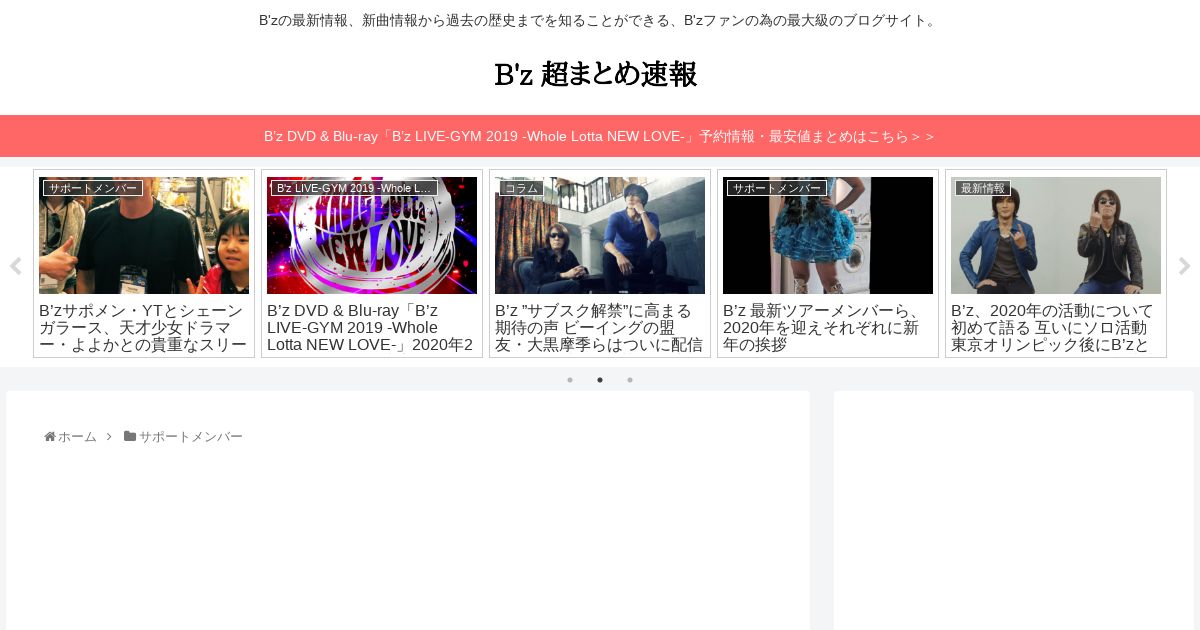Open the サブスク解禁 column article thumbnail
The image size is (1200, 630).
[x=600, y=236]
